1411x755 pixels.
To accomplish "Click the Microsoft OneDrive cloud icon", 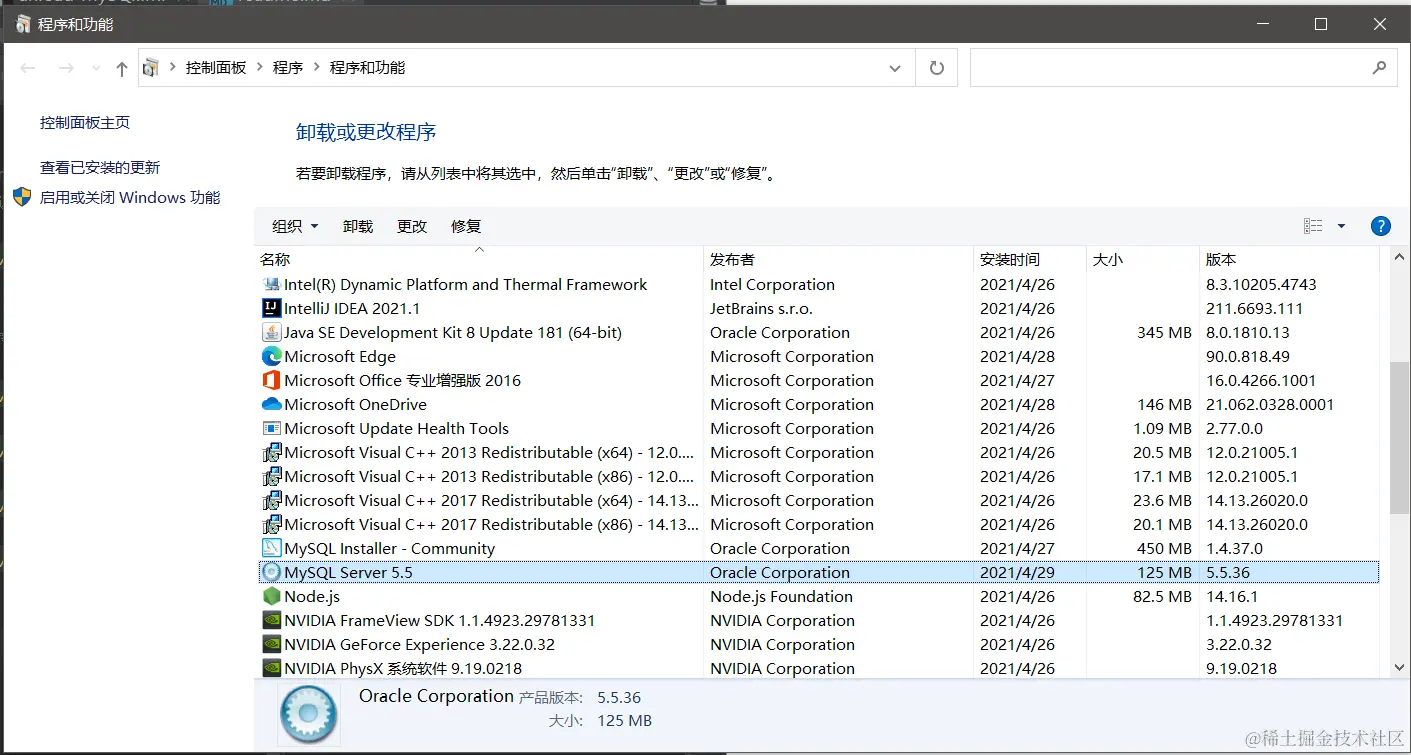I will click(271, 404).
